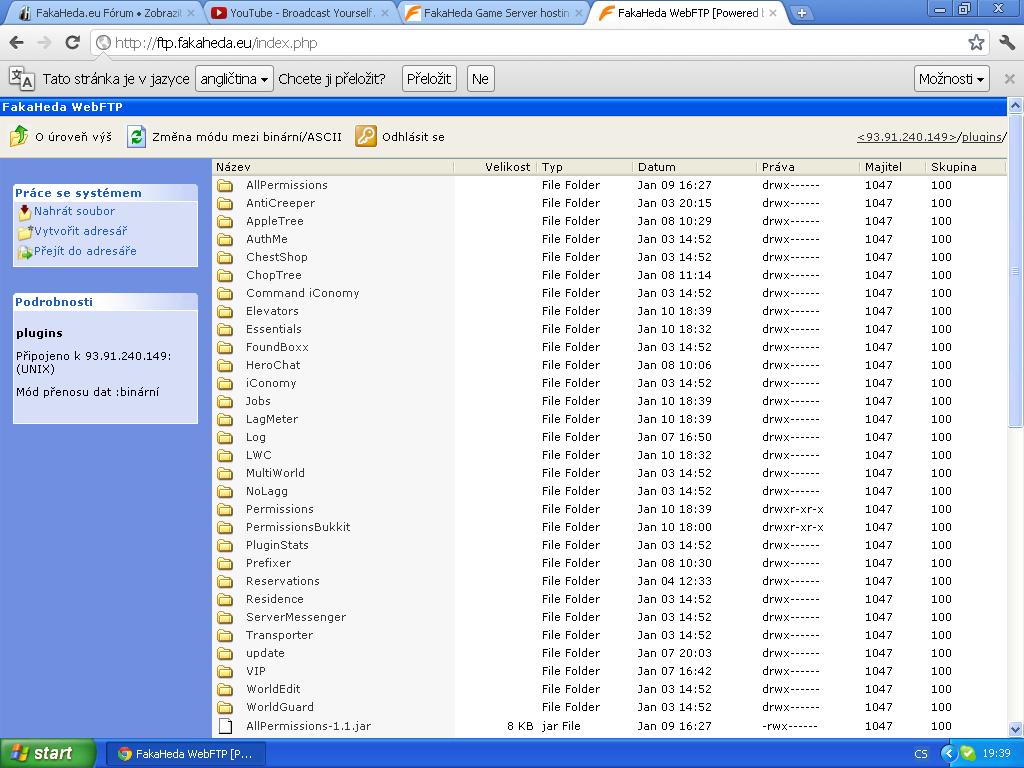Click the plugins breadcrumb link
Image resolution: width=1024 pixels, height=768 pixels.
(982, 137)
